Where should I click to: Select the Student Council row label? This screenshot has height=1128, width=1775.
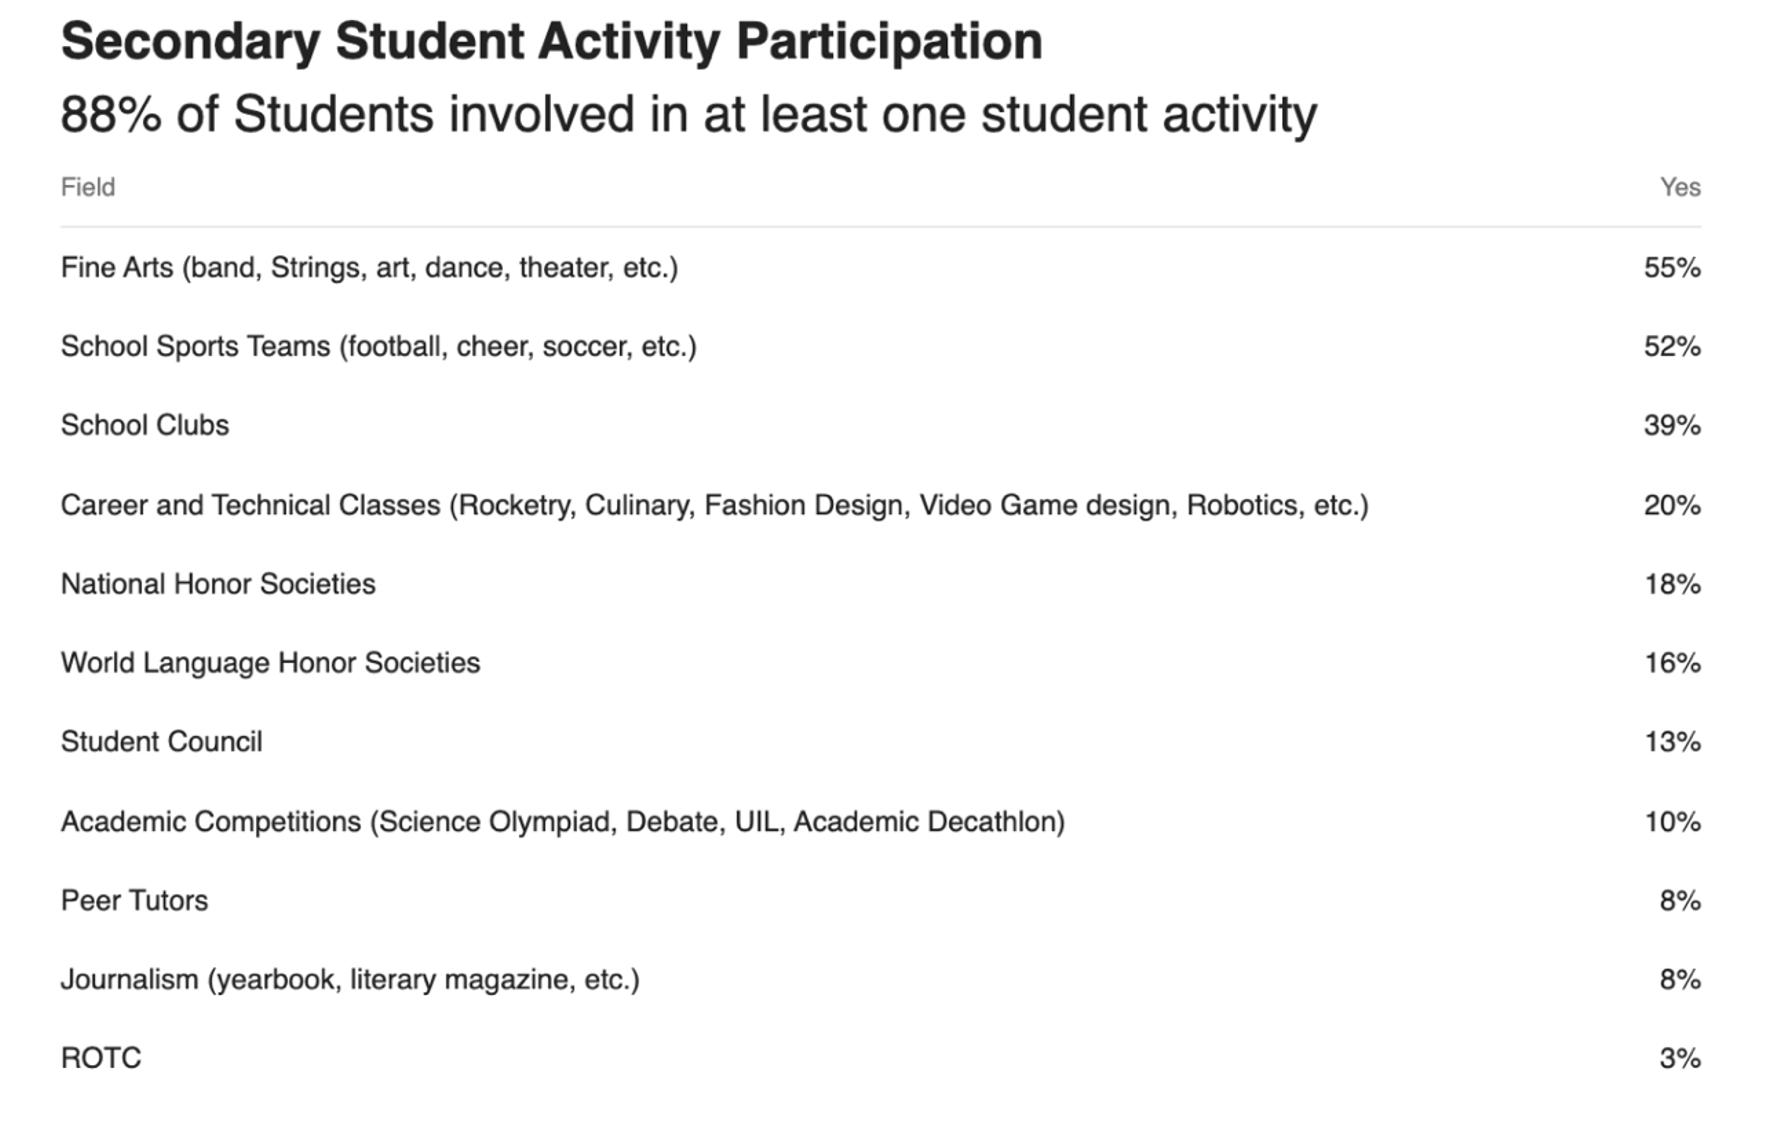click(x=161, y=742)
